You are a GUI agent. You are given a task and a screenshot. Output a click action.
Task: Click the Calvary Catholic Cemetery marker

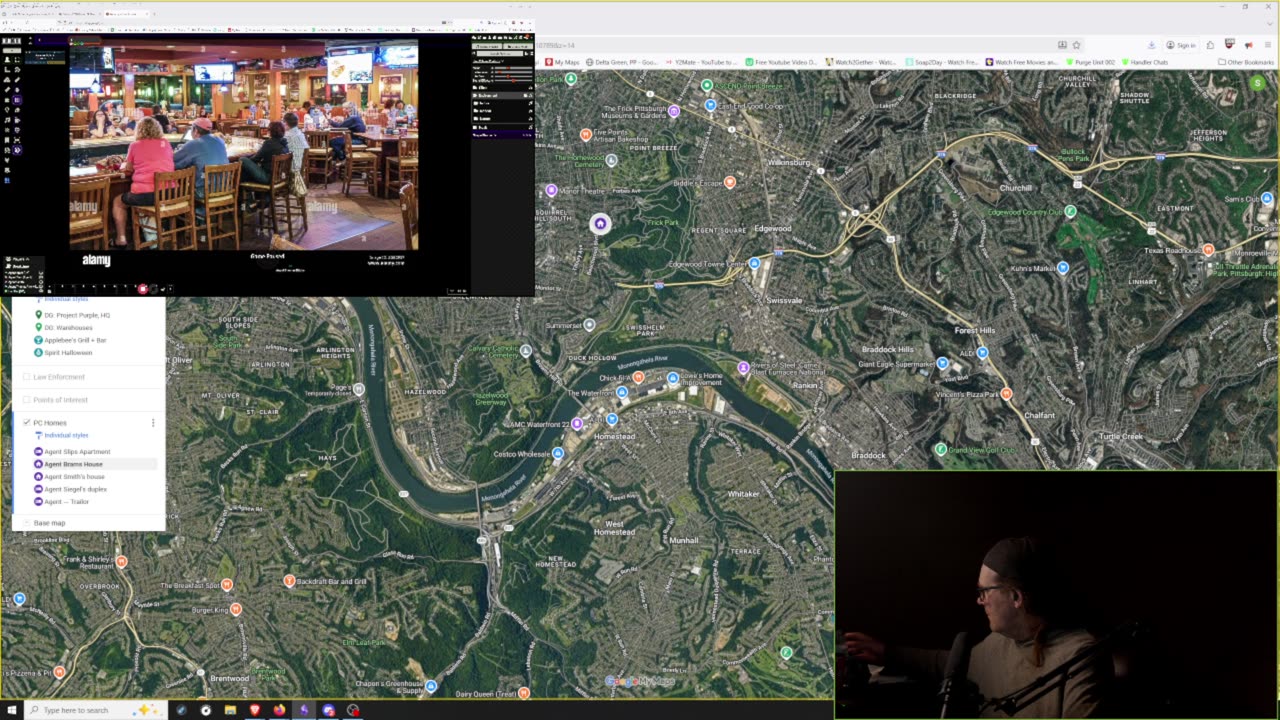point(526,350)
